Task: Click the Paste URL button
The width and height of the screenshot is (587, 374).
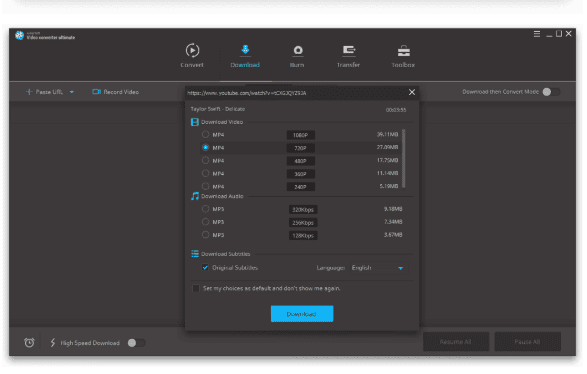Action: 45,92
